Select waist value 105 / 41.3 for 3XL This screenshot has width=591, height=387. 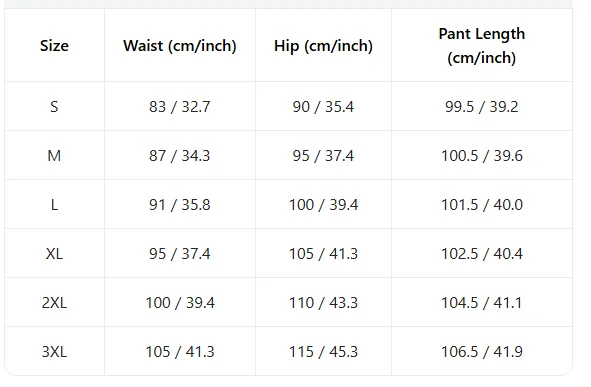[180, 352]
